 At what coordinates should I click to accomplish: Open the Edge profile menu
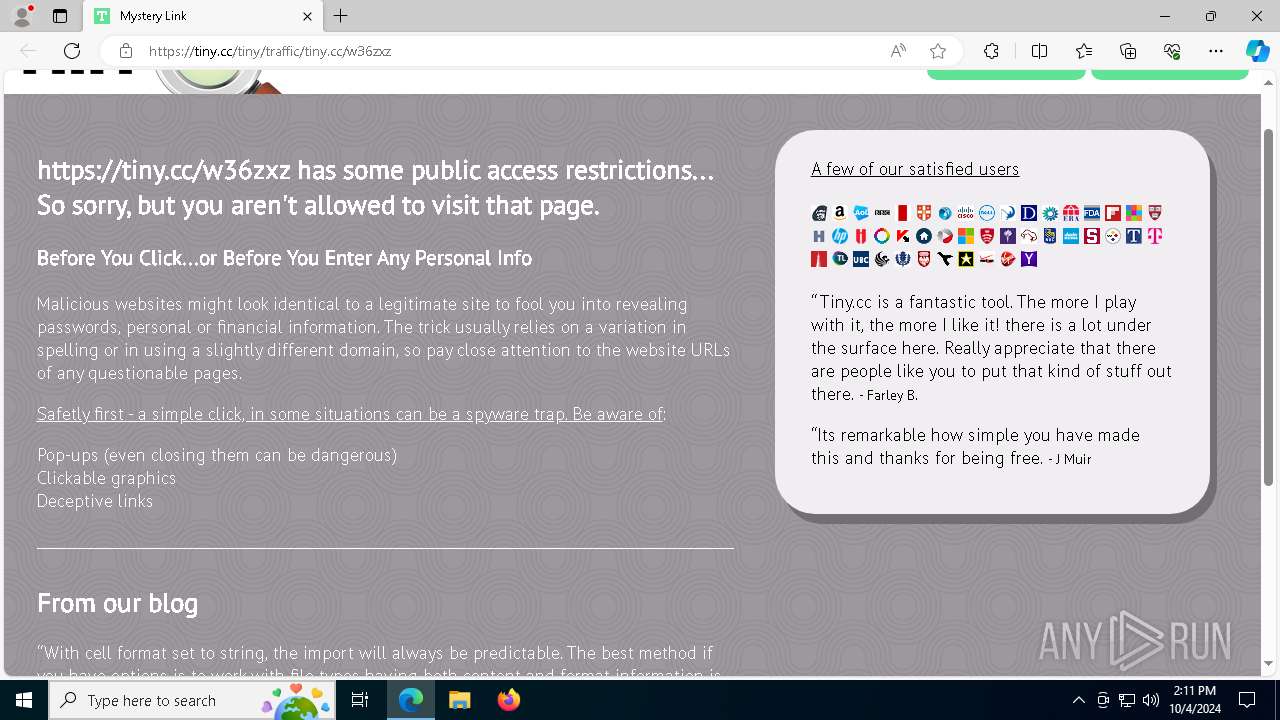point(22,16)
